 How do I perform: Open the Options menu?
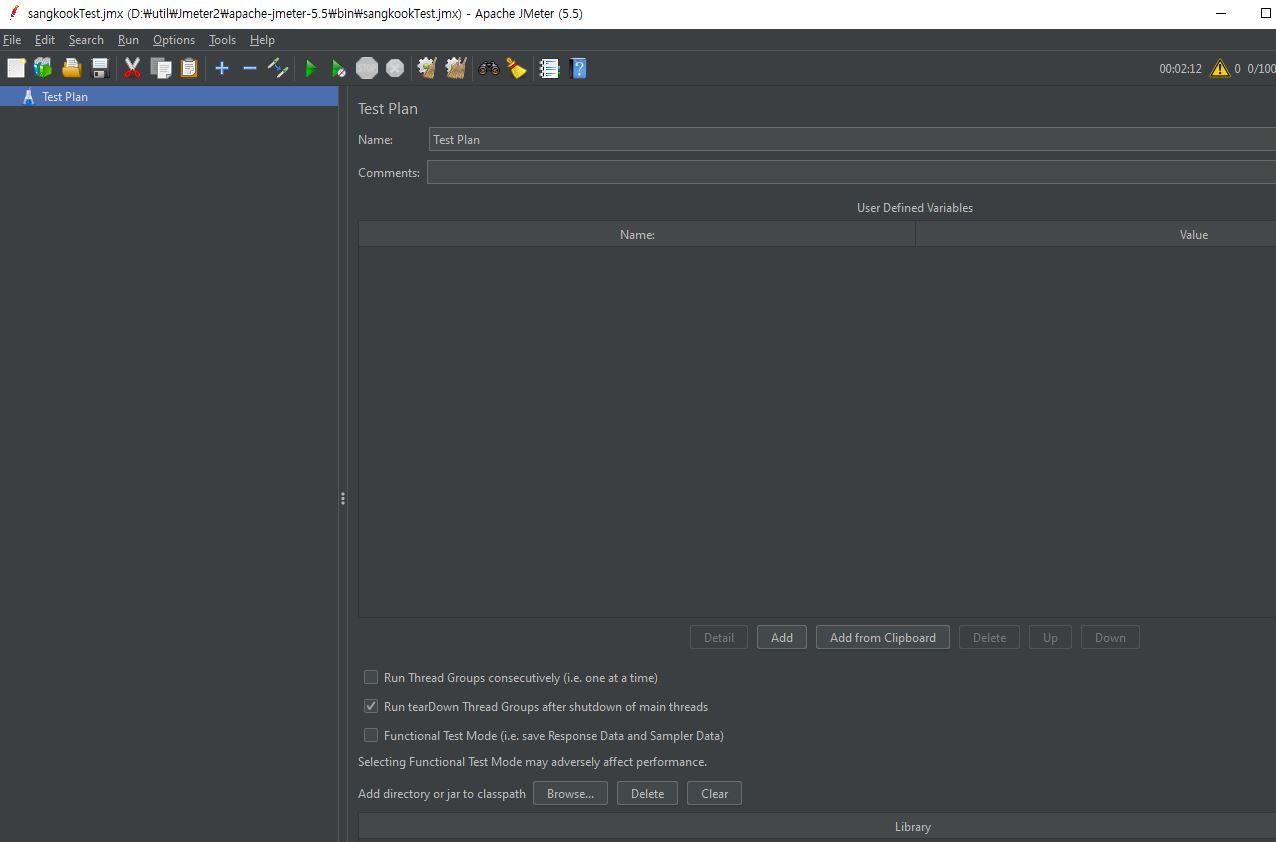pos(173,40)
